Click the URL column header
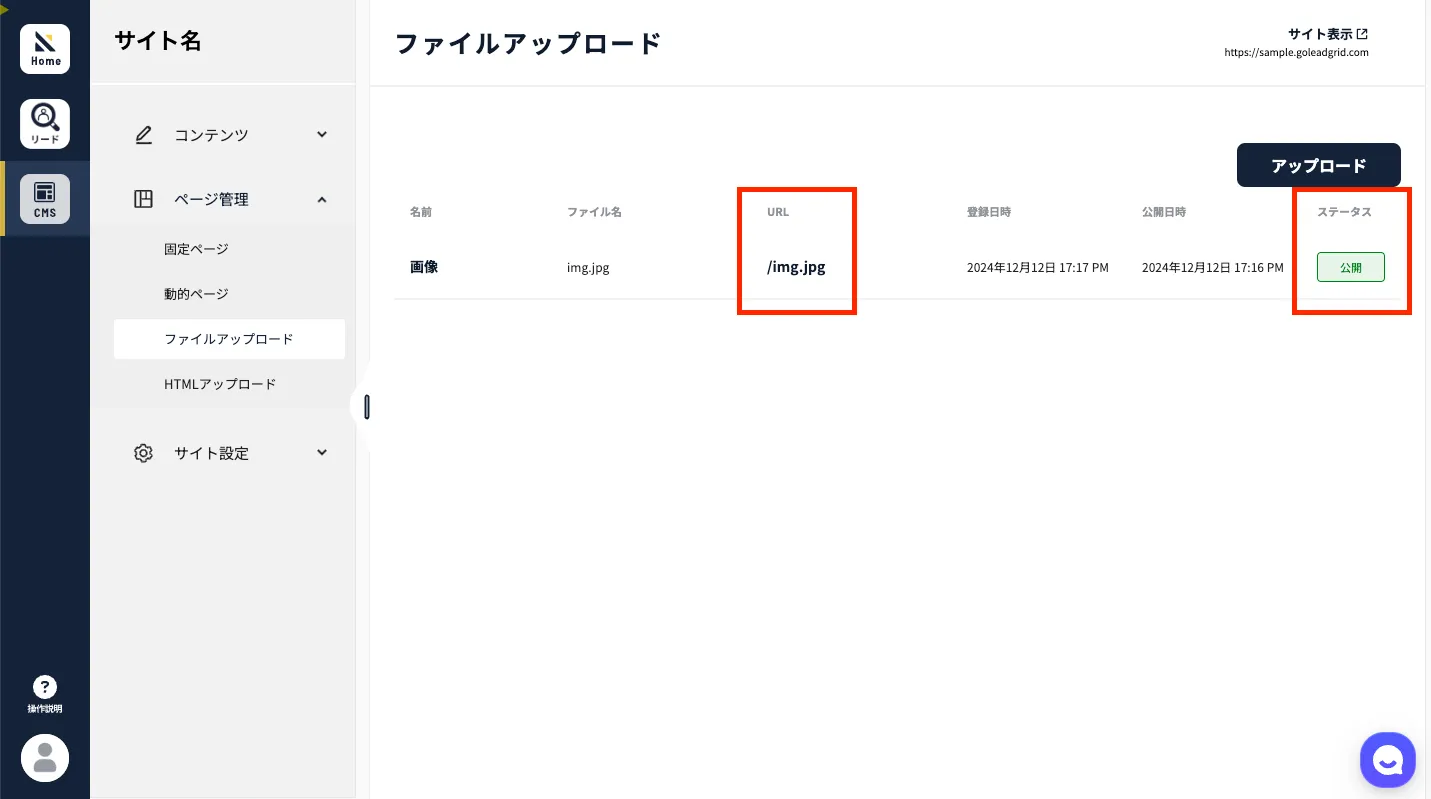The height and width of the screenshot is (799, 1431). [x=778, y=212]
